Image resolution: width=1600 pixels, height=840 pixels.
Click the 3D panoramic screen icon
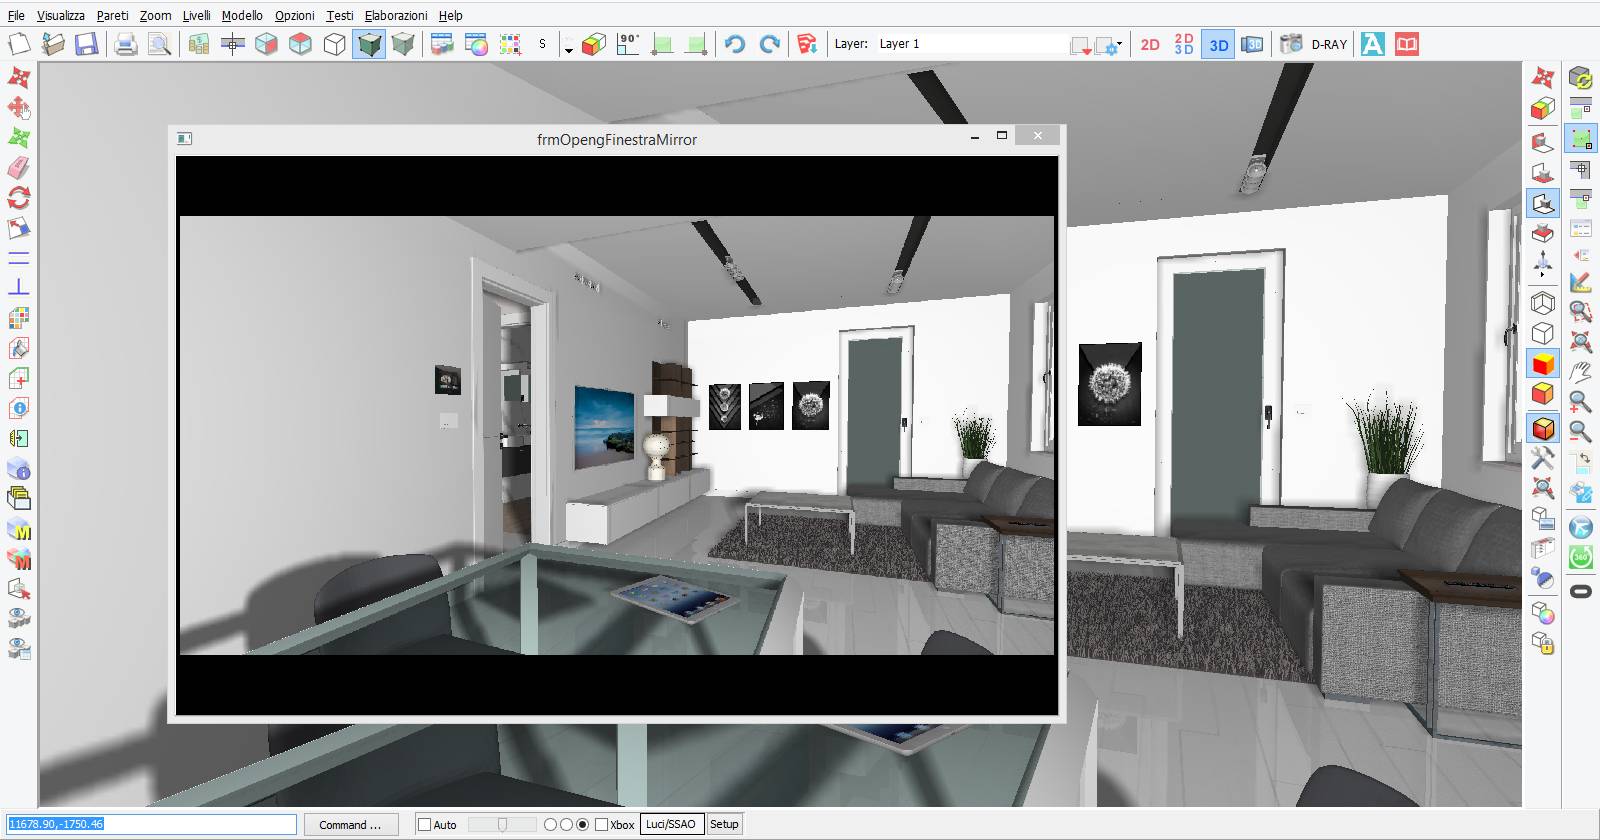click(x=1252, y=44)
